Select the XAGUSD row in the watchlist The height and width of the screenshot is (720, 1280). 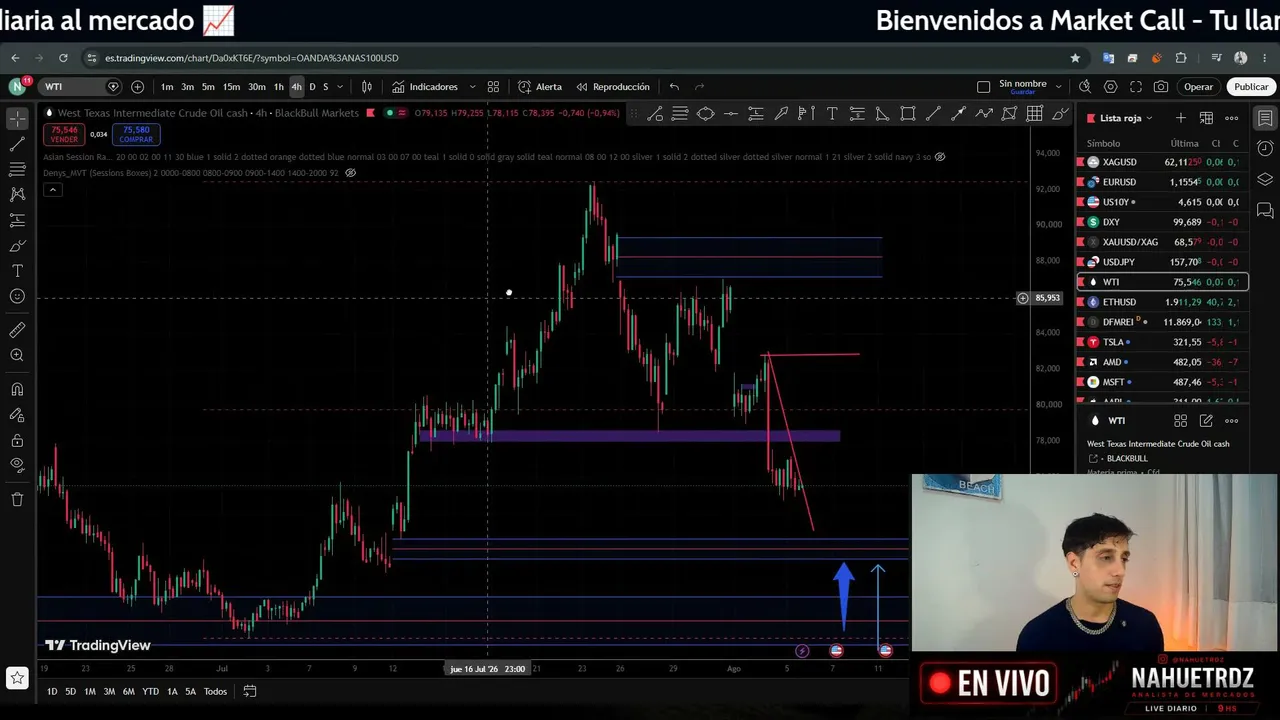1161,162
